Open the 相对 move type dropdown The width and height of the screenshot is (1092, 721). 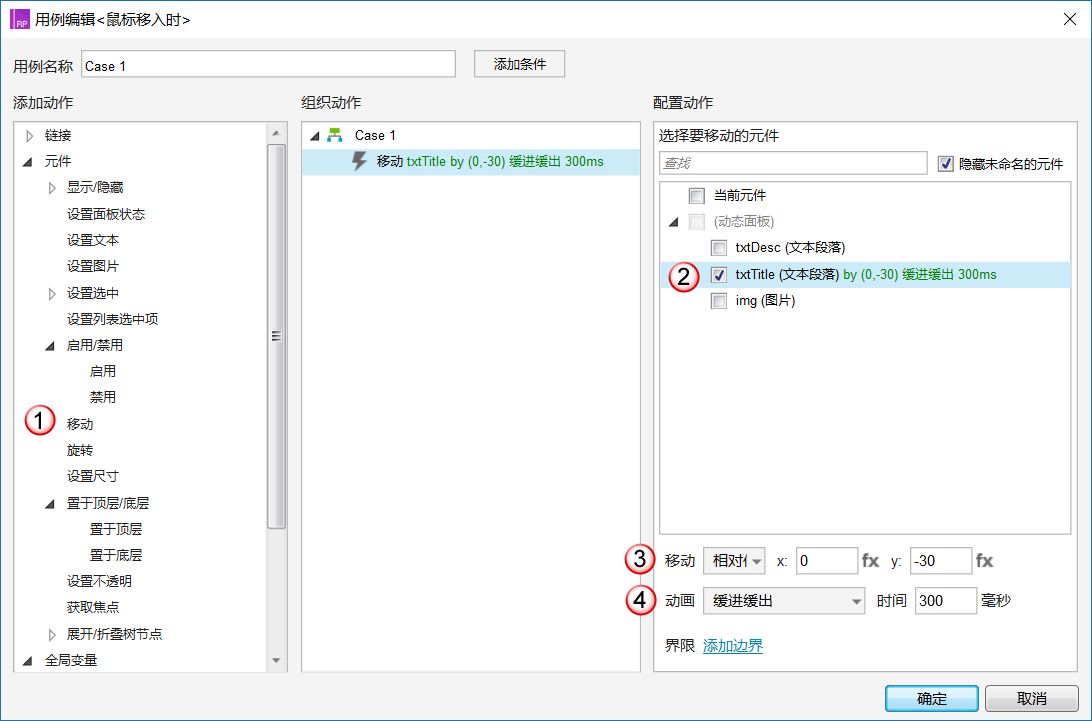(x=734, y=561)
